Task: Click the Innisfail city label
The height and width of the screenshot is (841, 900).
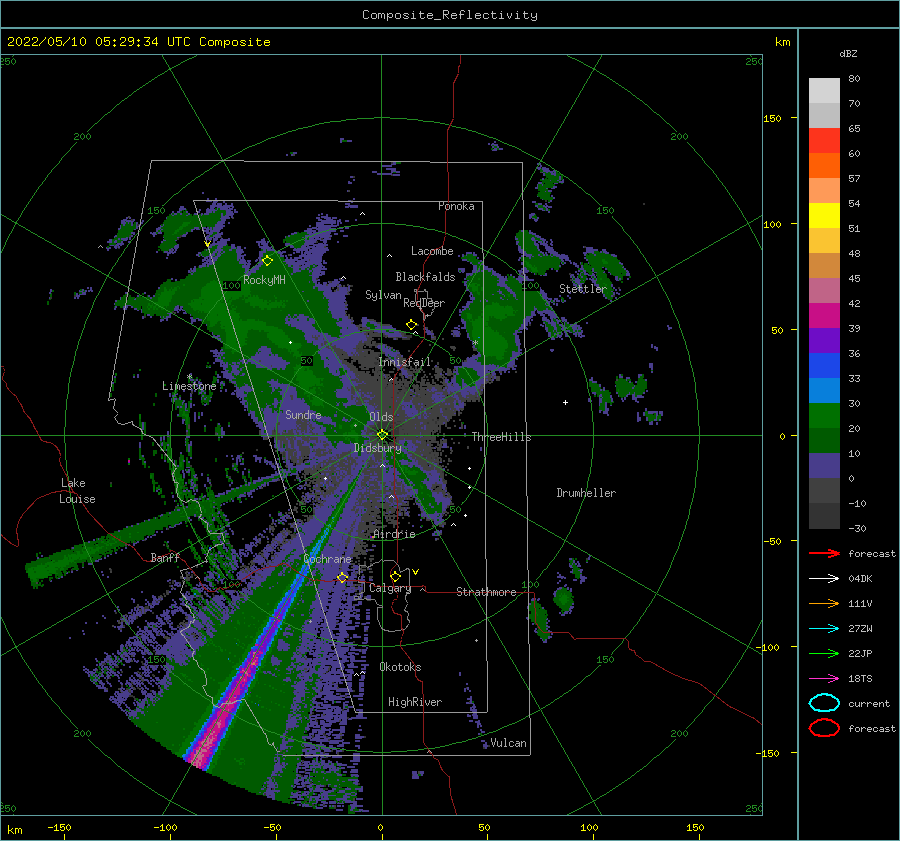Action: click(x=404, y=362)
